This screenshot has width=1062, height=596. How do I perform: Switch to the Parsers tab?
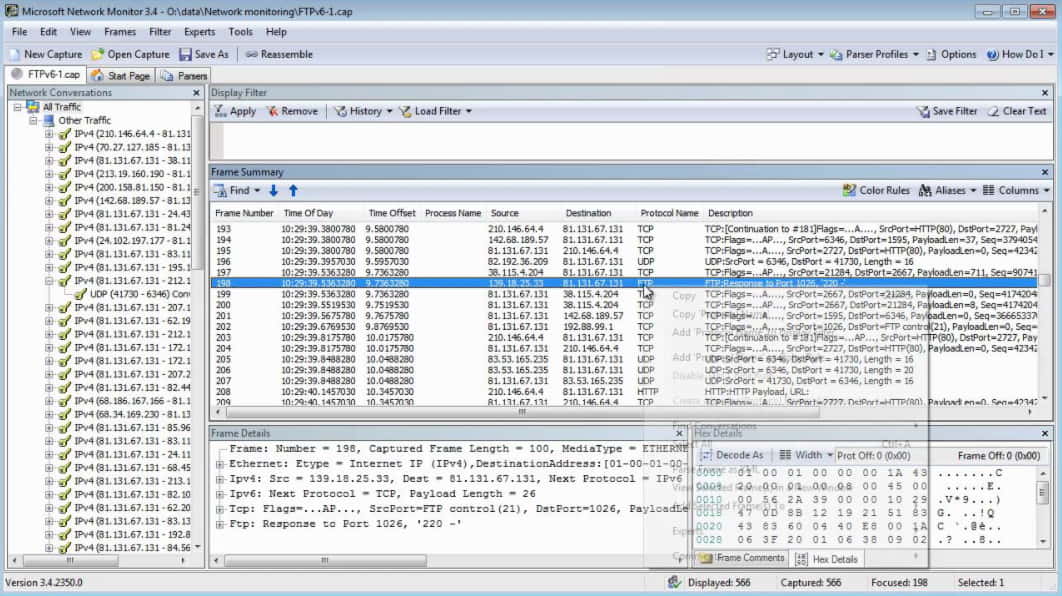[x=184, y=75]
